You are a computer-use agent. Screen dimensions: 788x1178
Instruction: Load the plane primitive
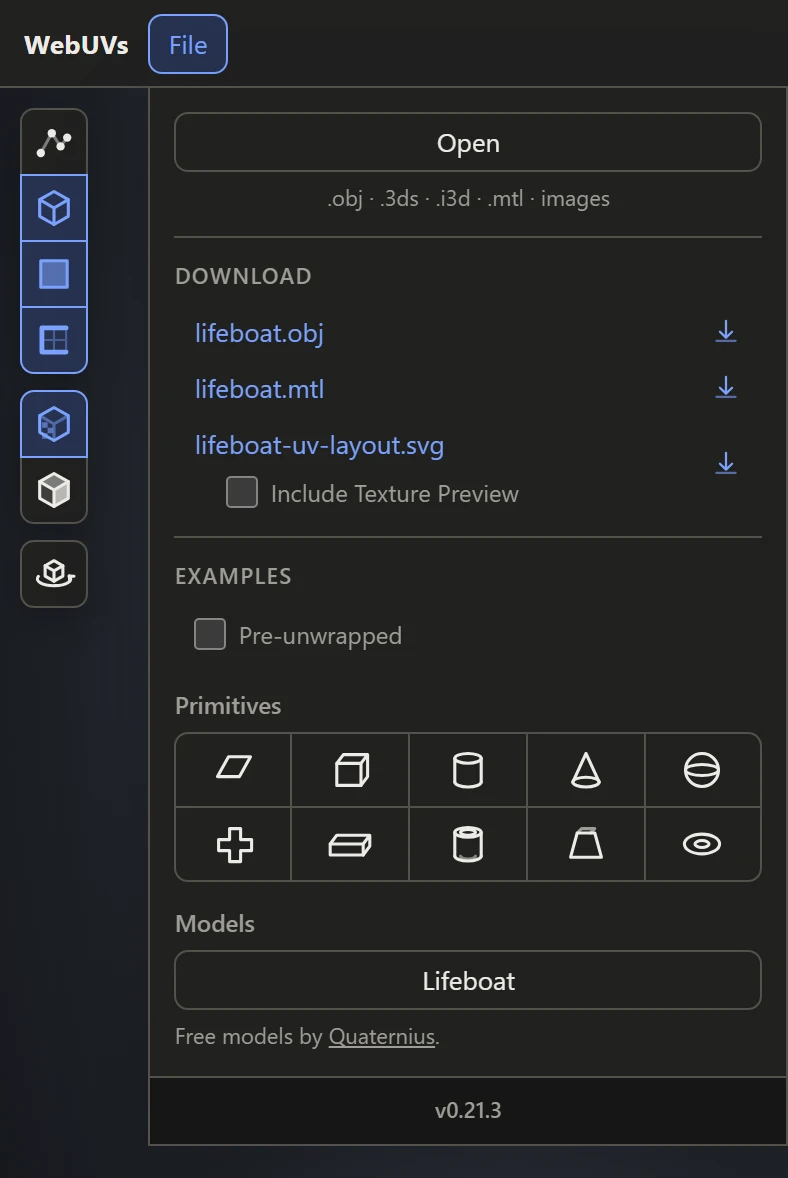click(x=234, y=770)
